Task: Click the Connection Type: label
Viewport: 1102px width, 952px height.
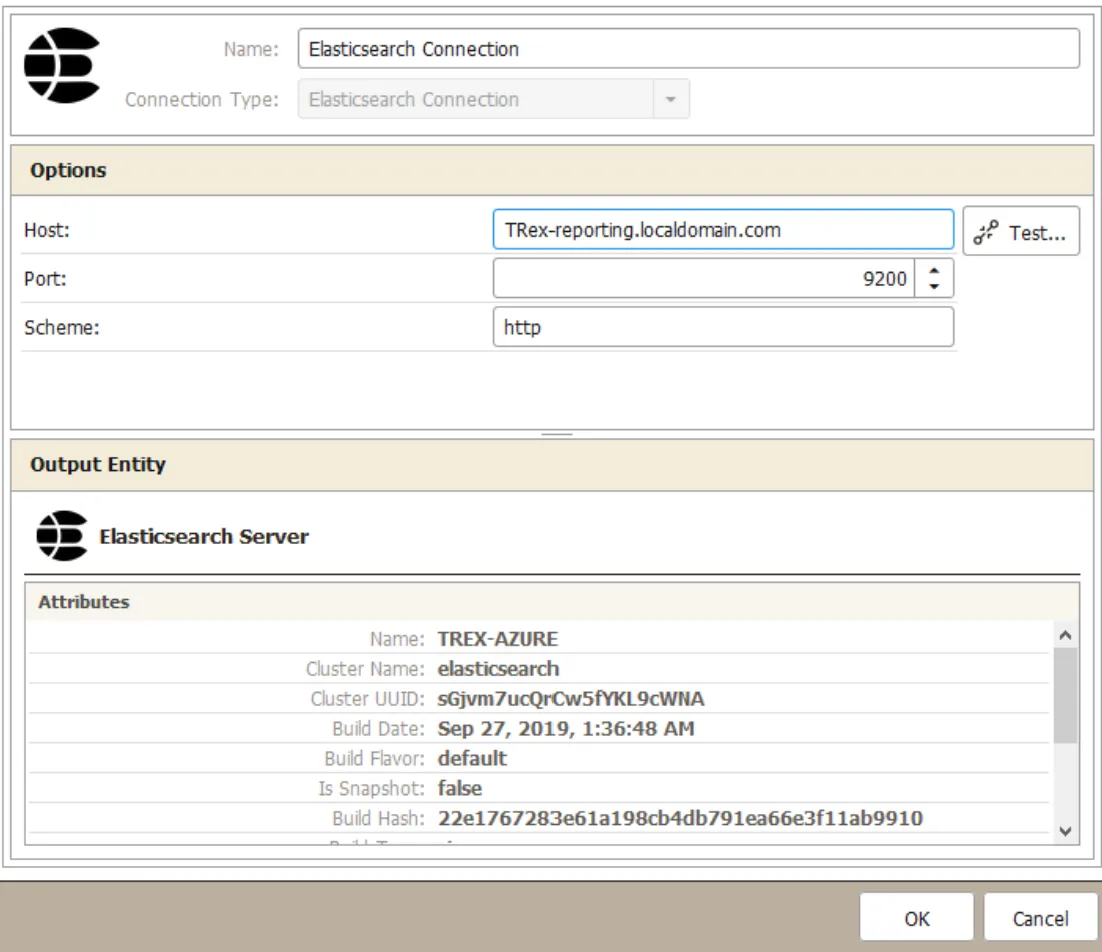Action: (x=202, y=100)
